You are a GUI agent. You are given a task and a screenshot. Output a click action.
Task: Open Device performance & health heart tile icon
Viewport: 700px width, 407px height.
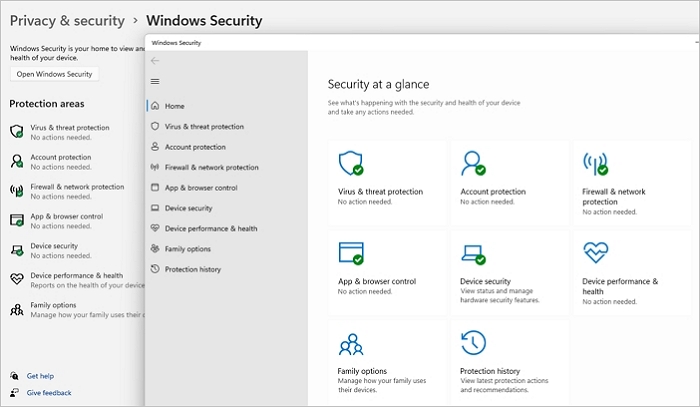click(595, 252)
